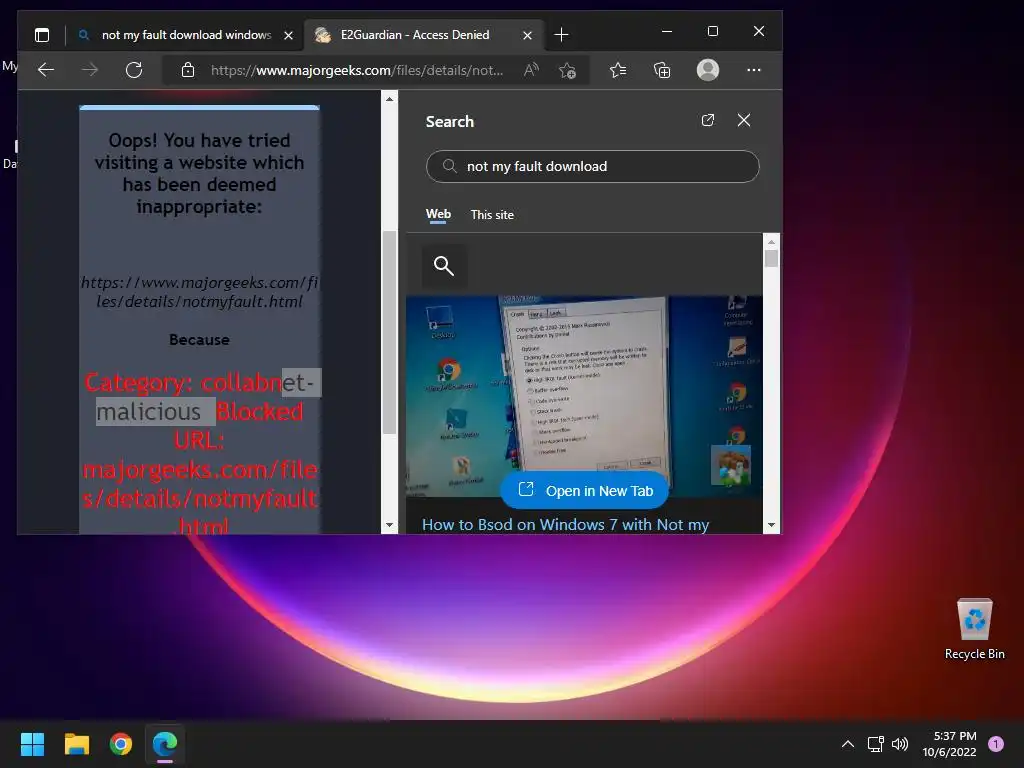Screen dimensions: 1024x768
Task: Click Microsoft Edge taskbar icon
Action: coord(165,744)
